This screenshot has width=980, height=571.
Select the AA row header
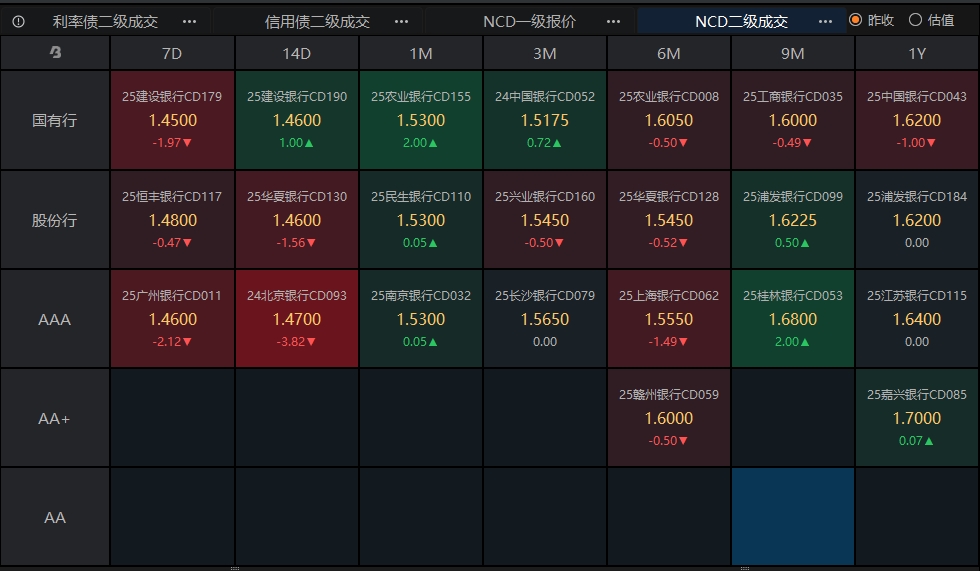(x=55, y=517)
